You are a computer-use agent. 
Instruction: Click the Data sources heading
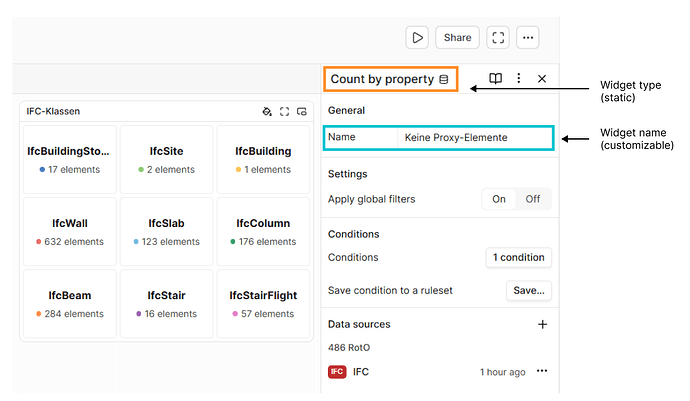click(359, 324)
